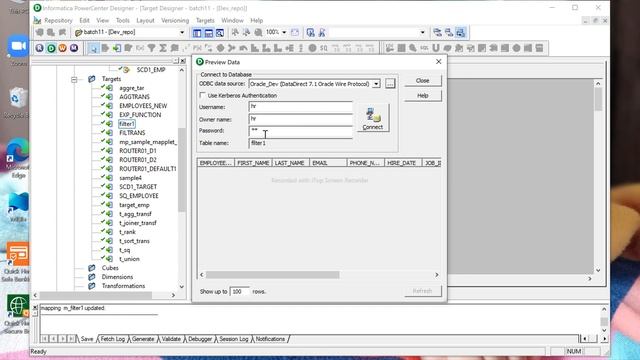Select the t_union target in tree
The height and width of the screenshot is (360, 640).
coord(129,259)
